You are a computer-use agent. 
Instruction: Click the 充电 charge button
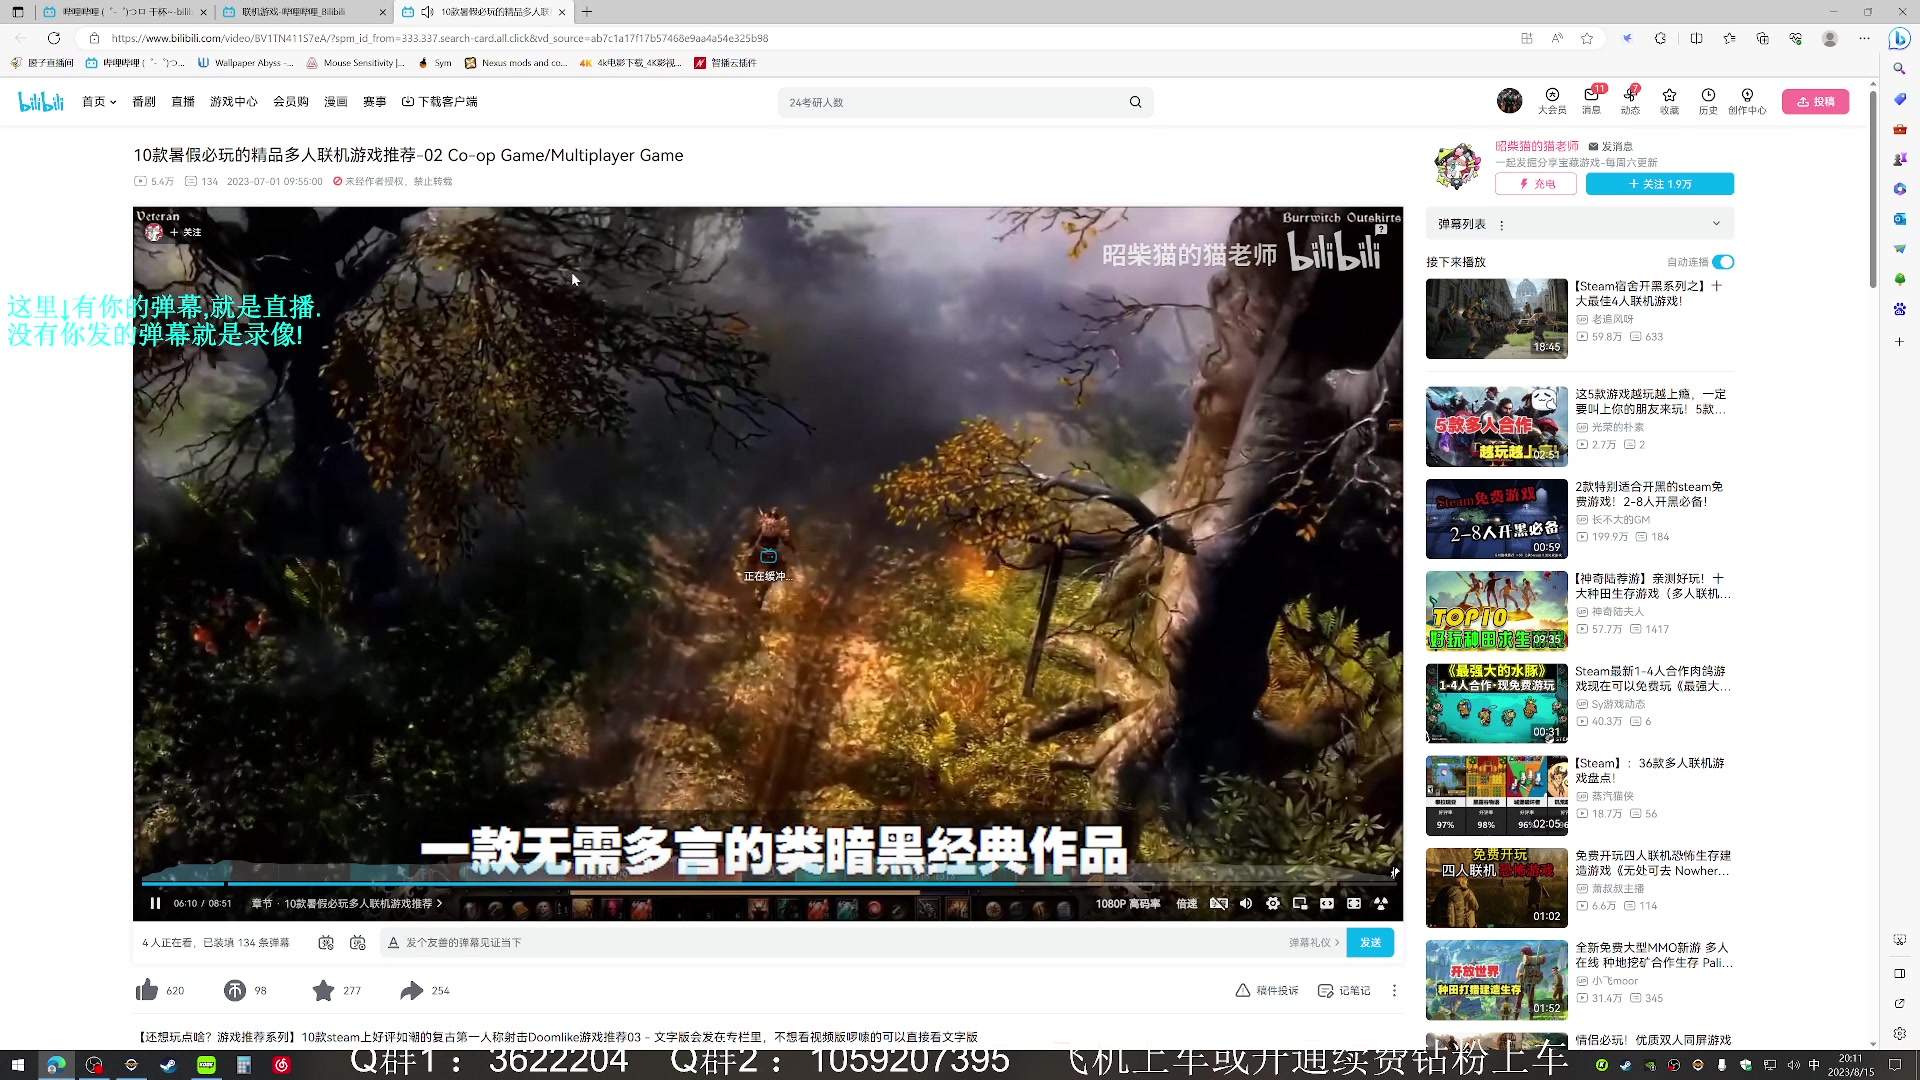pos(1536,184)
